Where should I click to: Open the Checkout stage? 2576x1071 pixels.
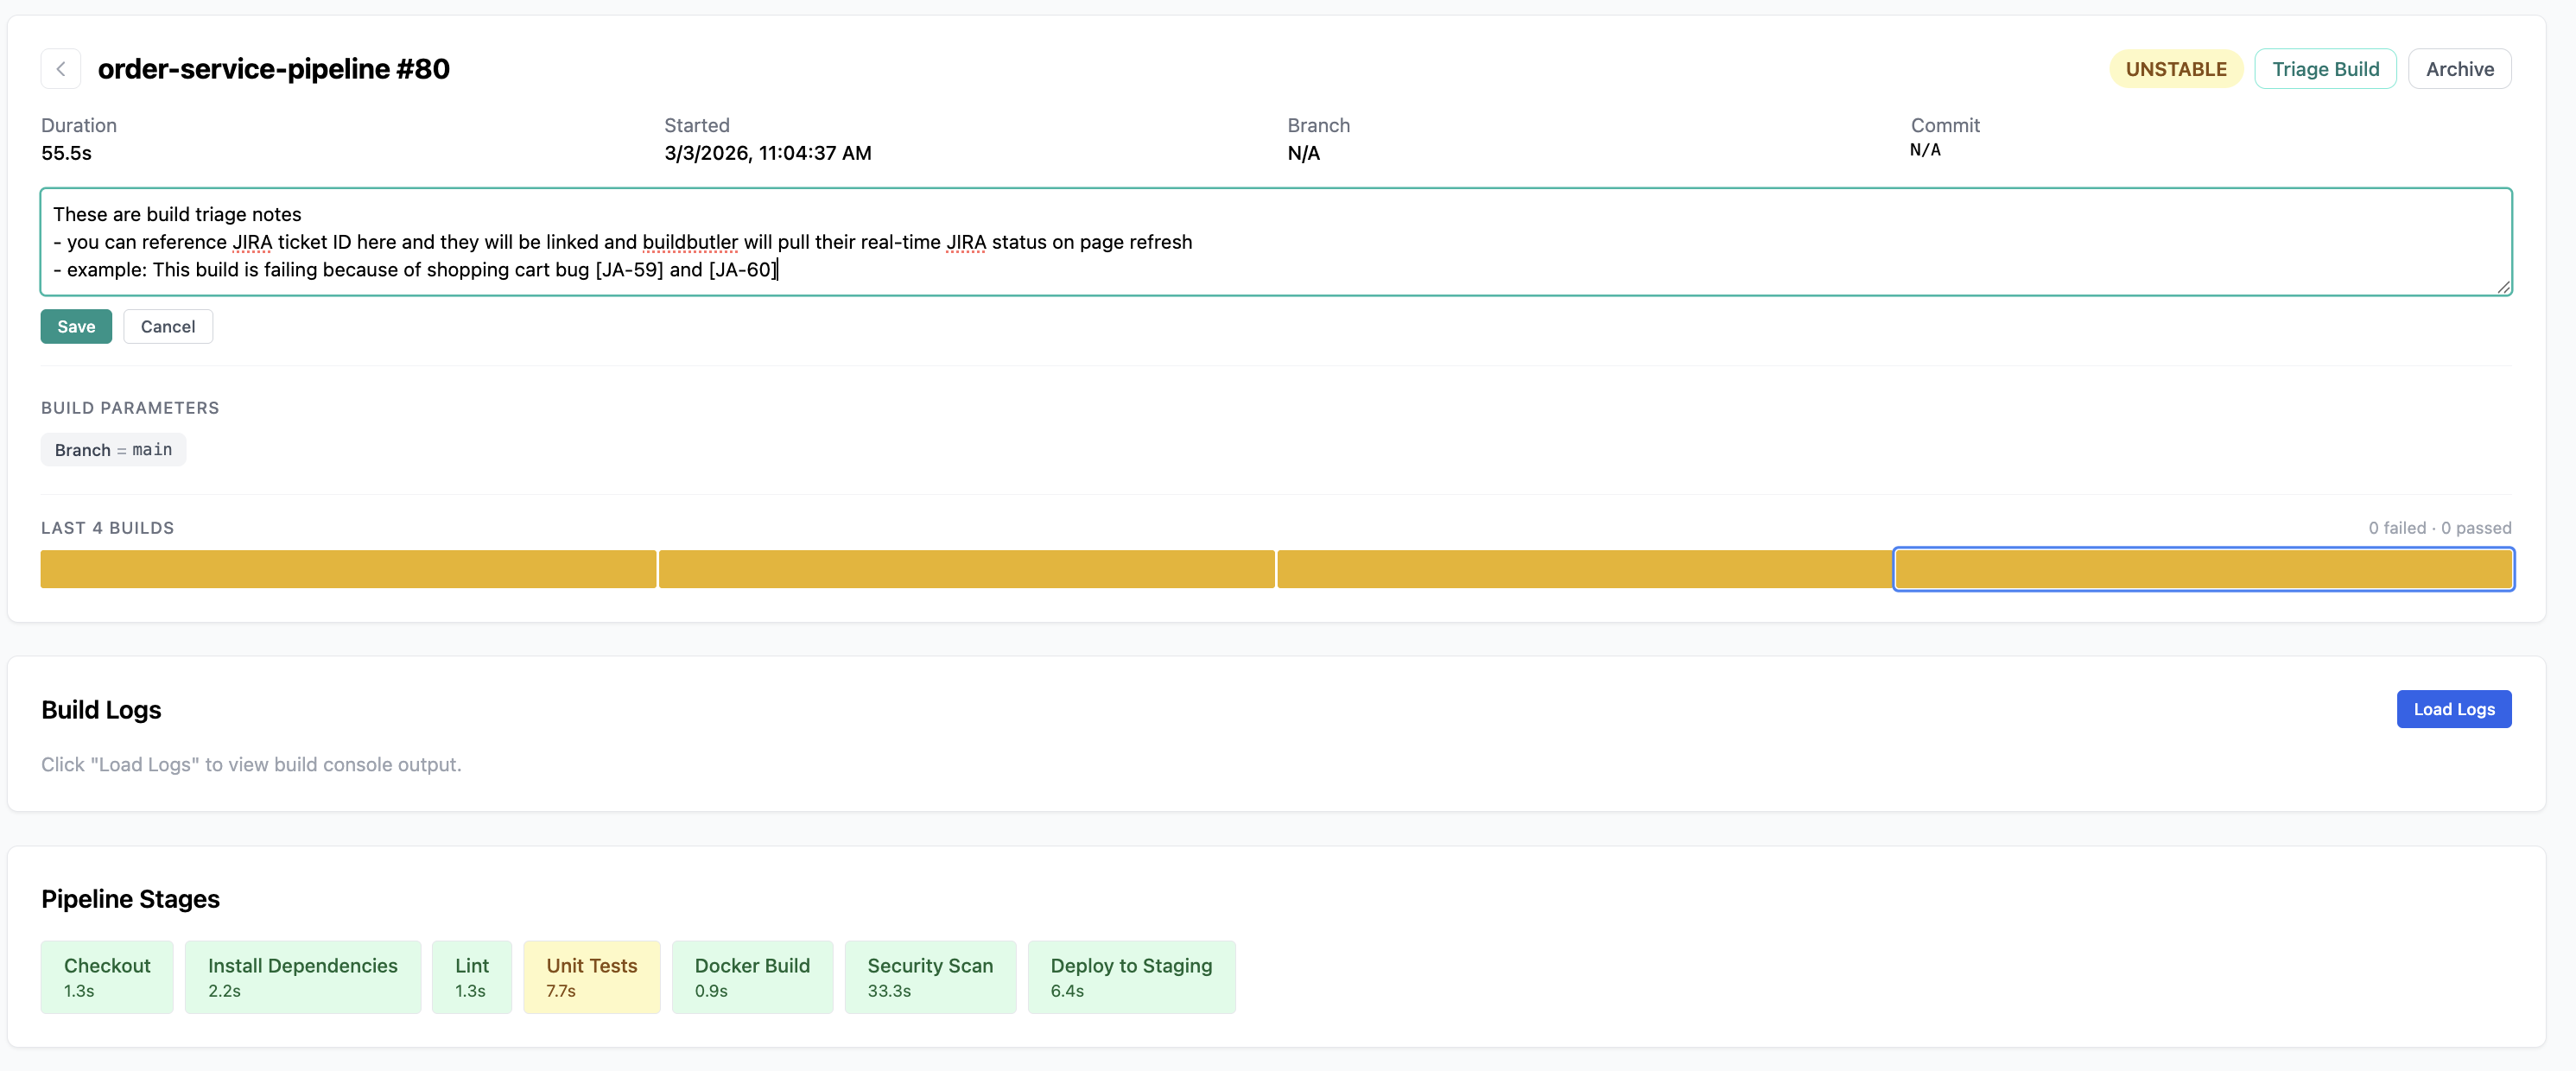pyautogui.click(x=107, y=977)
